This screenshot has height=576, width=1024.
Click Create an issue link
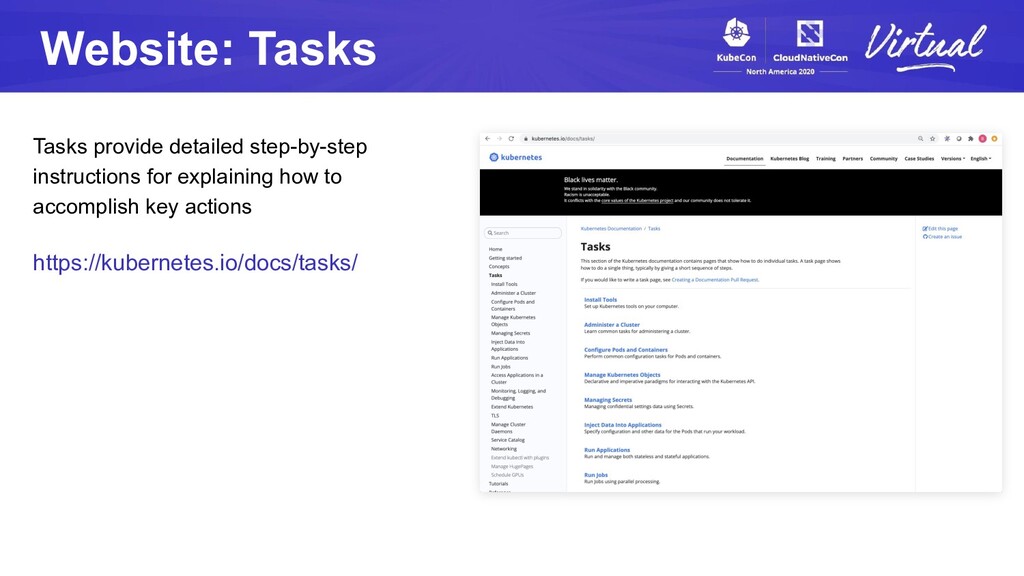point(942,237)
